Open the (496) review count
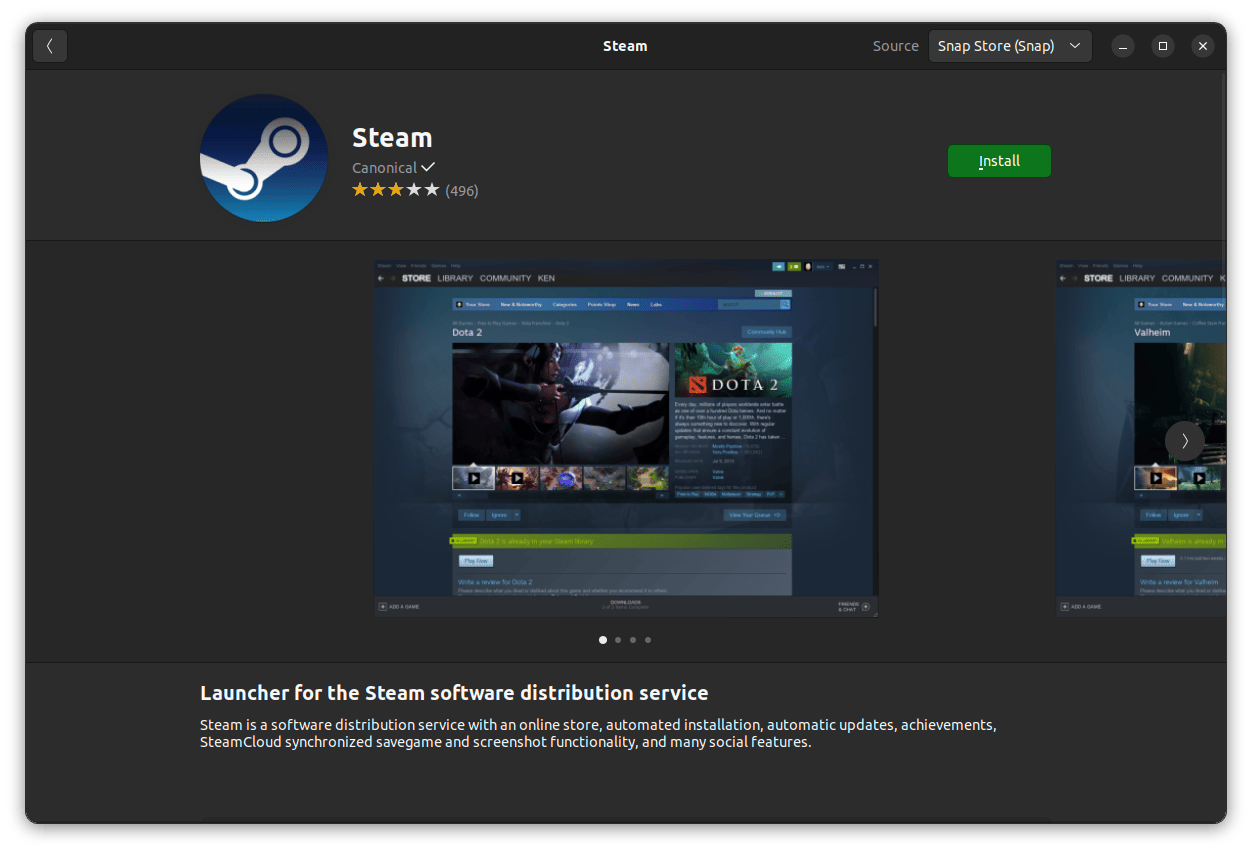 click(x=462, y=191)
